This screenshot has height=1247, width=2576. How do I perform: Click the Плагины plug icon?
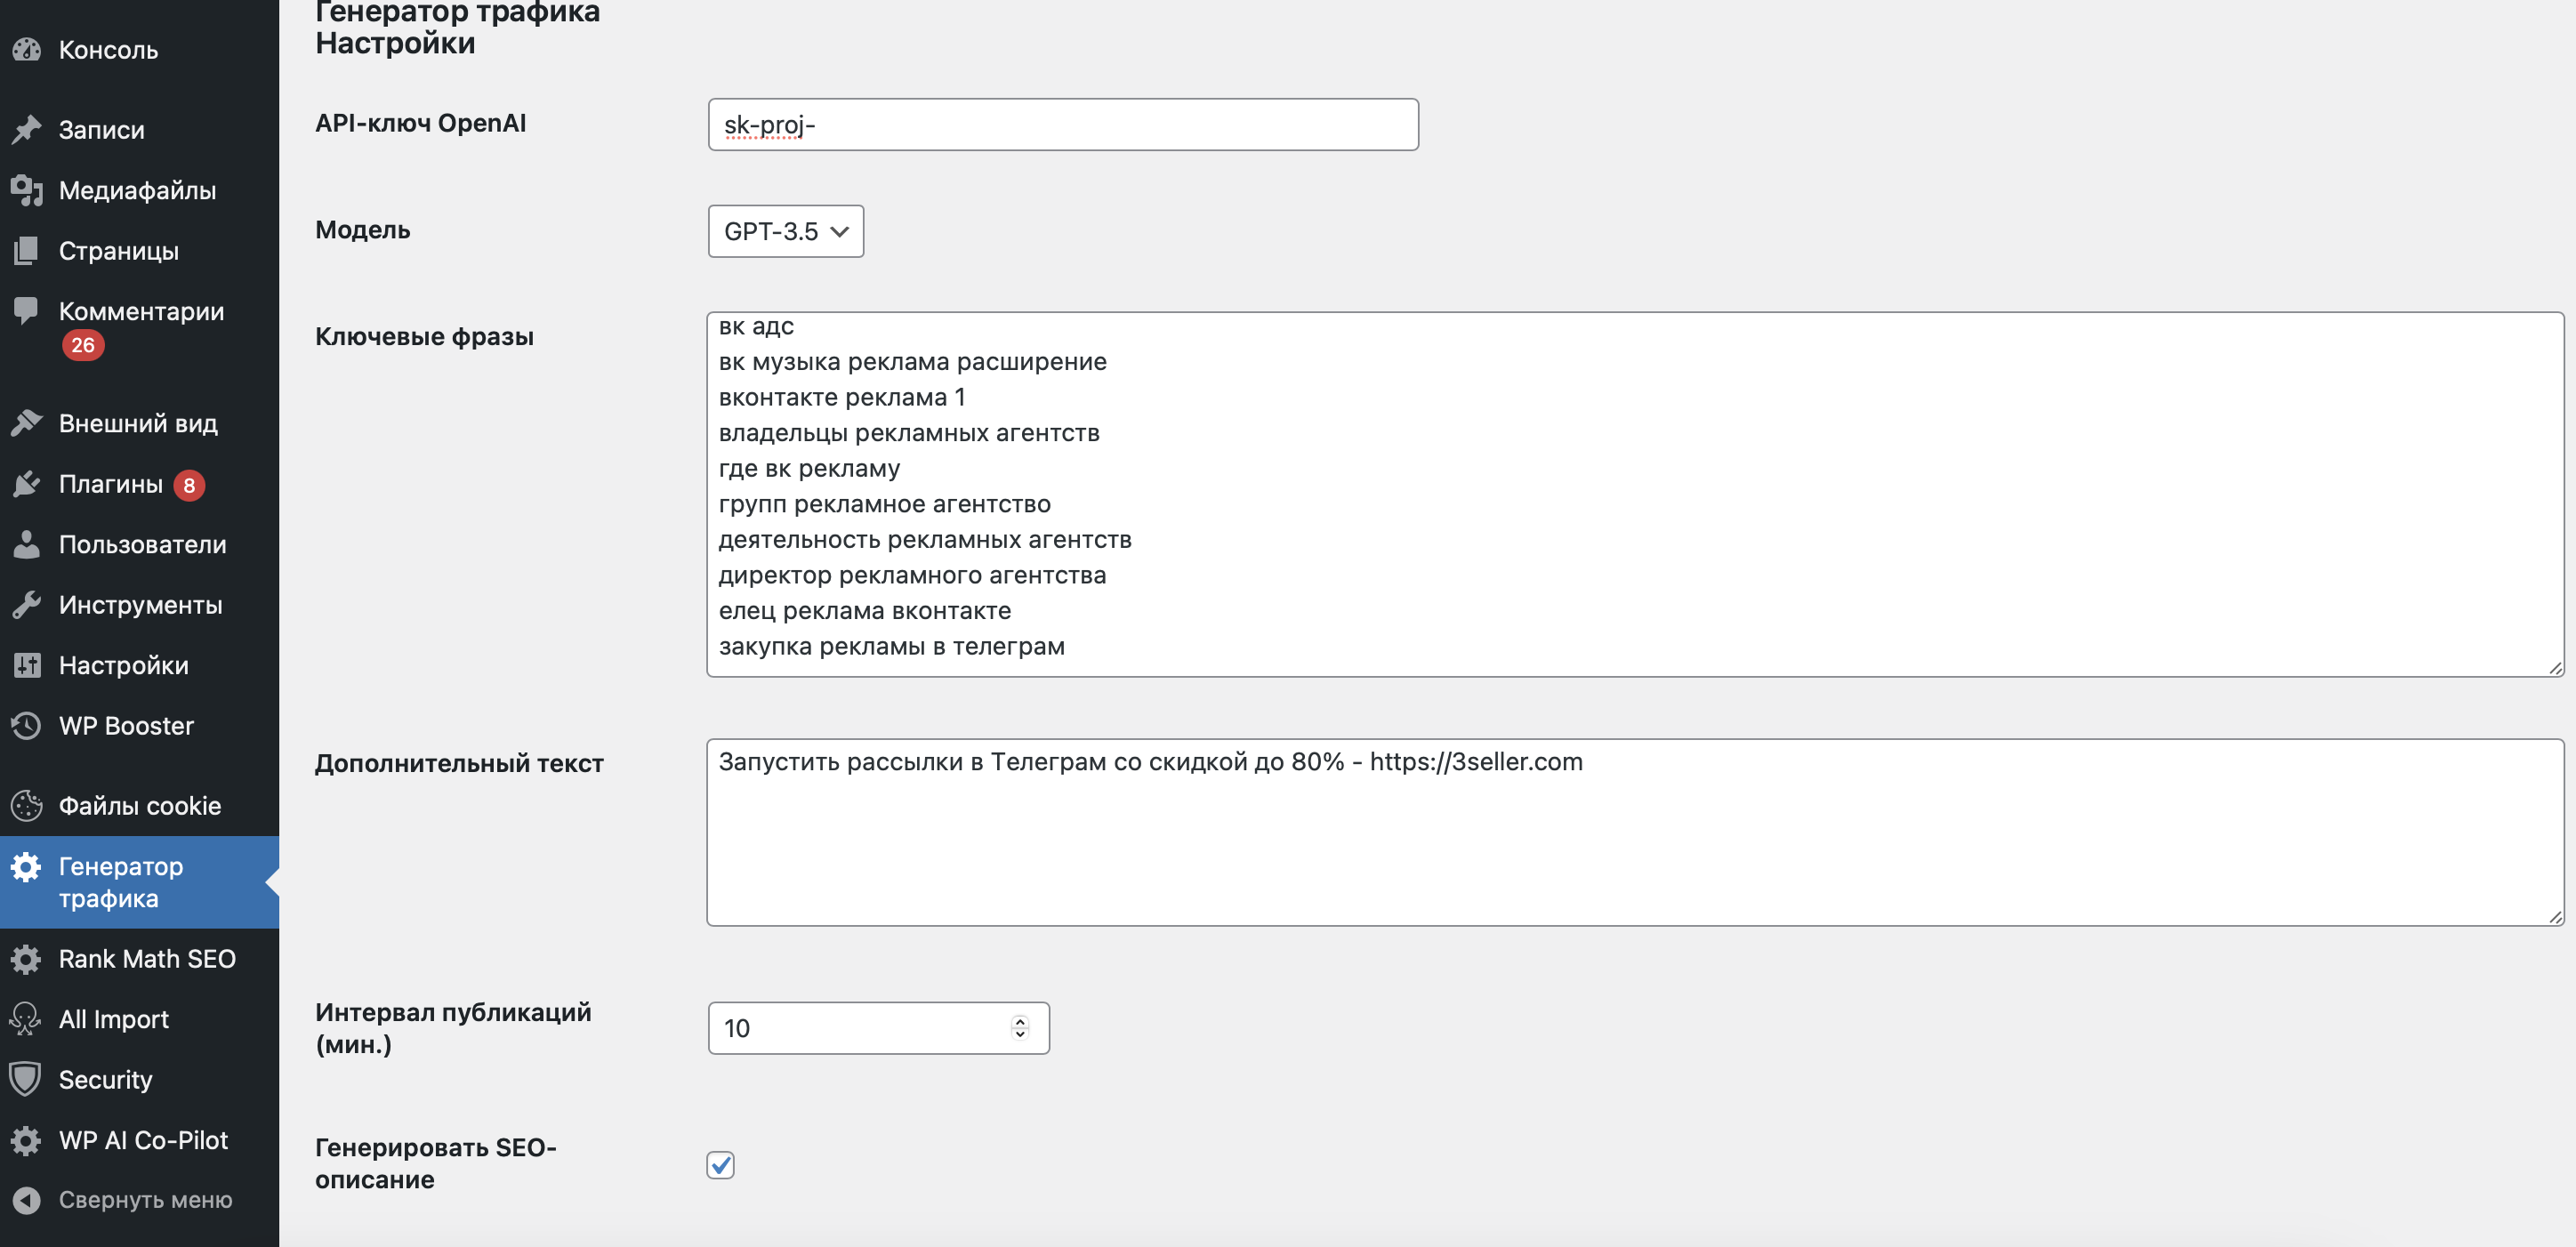pos(27,484)
